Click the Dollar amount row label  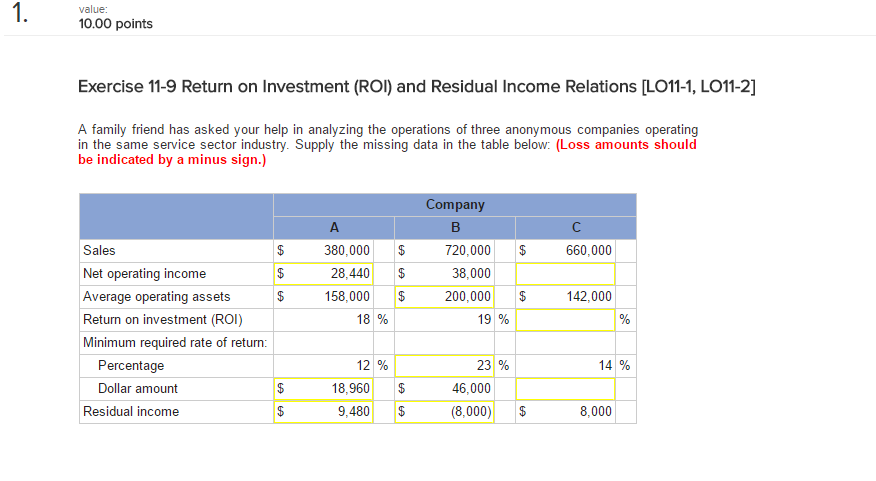137,388
